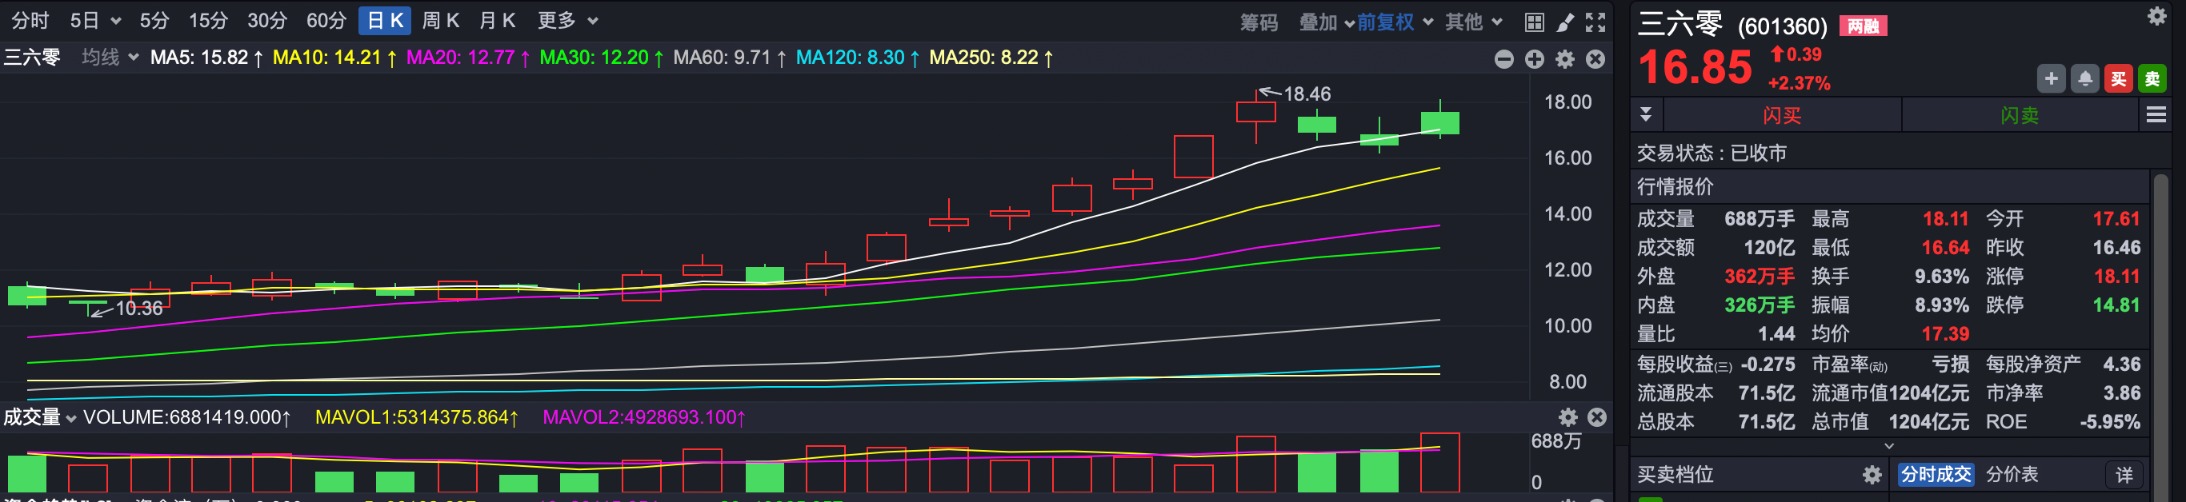Viewport: 2186px width, 502px height.
Task: Switch to the 周K weekly chart tab
Action: coord(440,21)
